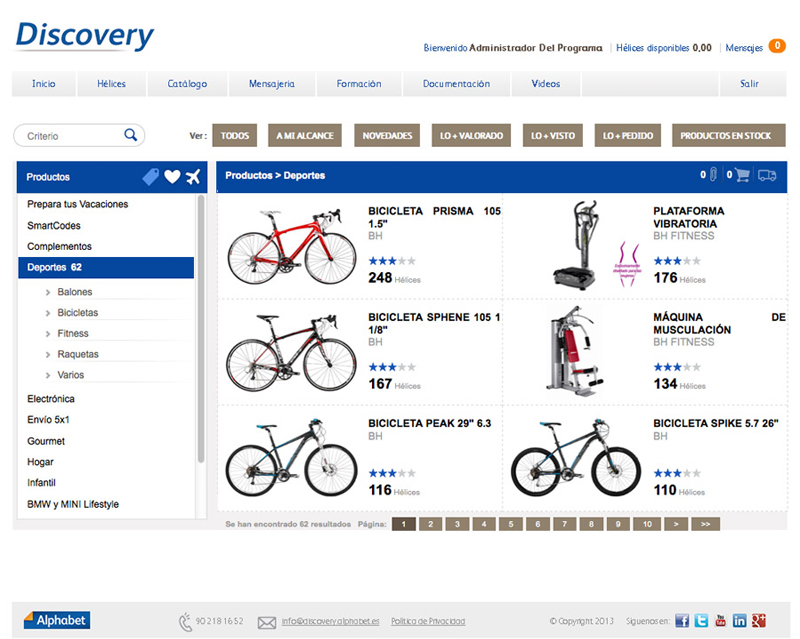
Task: Open the price tag icon in Productos header
Action: (x=151, y=177)
